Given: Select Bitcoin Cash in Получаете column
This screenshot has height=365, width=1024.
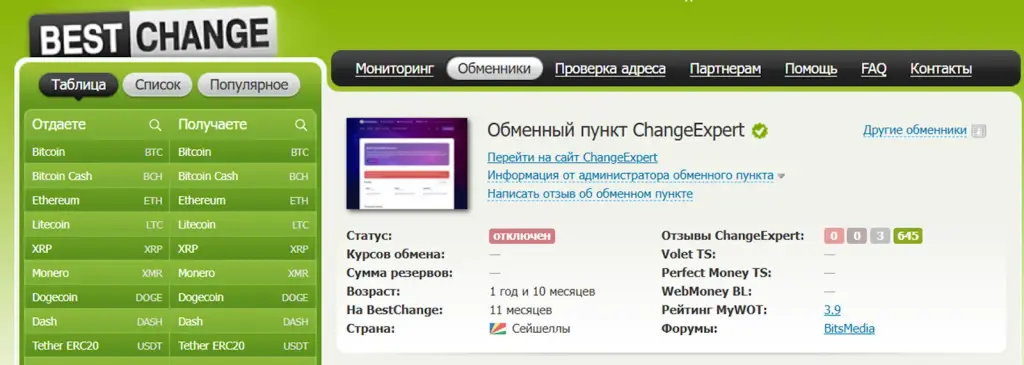Looking at the screenshot, I should point(243,176).
